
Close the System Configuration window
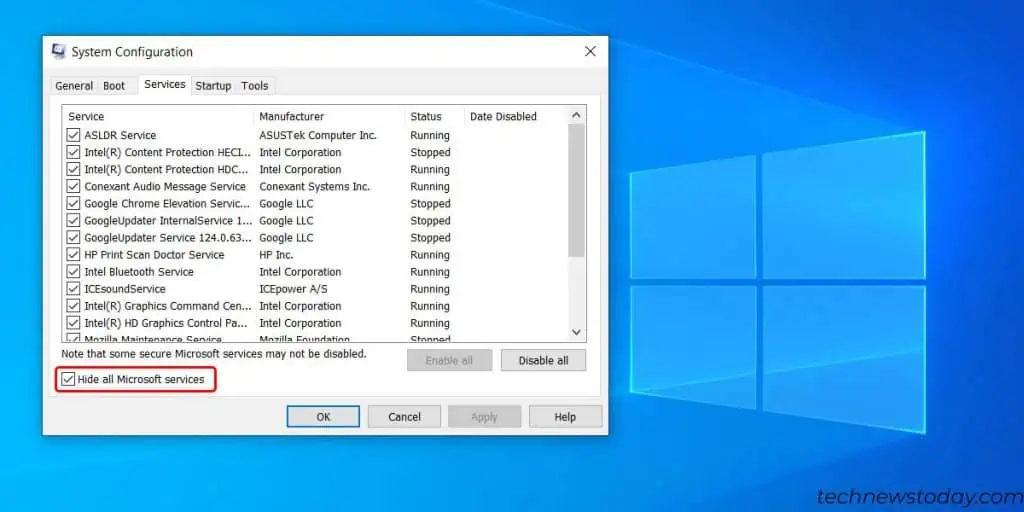click(x=590, y=52)
